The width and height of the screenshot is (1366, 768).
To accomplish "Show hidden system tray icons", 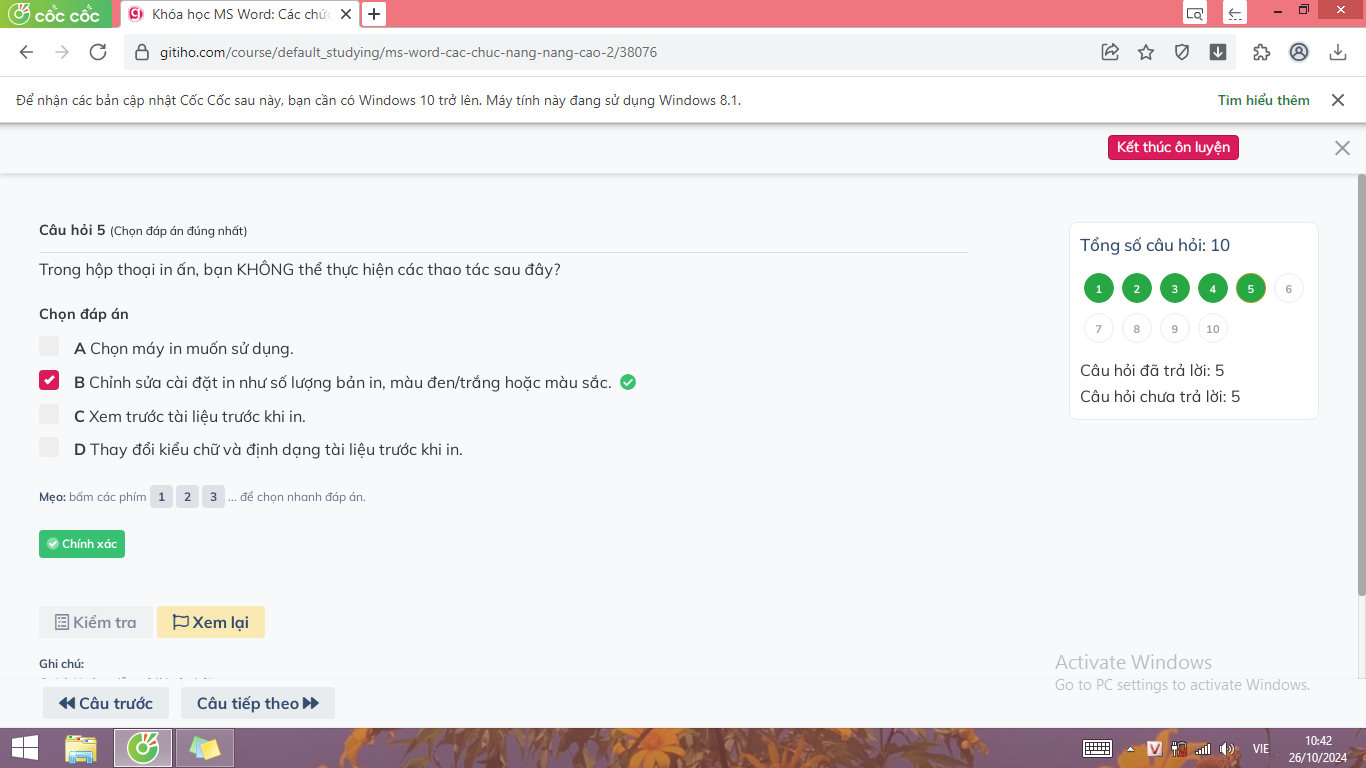I will click(x=1130, y=748).
